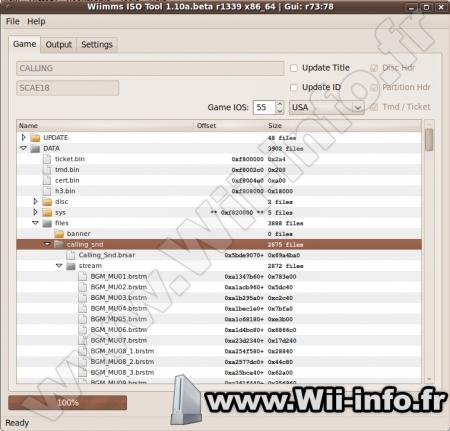Screen dimensions: 450x431
Task: Open the USA region dropdown
Action: (x=326, y=107)
